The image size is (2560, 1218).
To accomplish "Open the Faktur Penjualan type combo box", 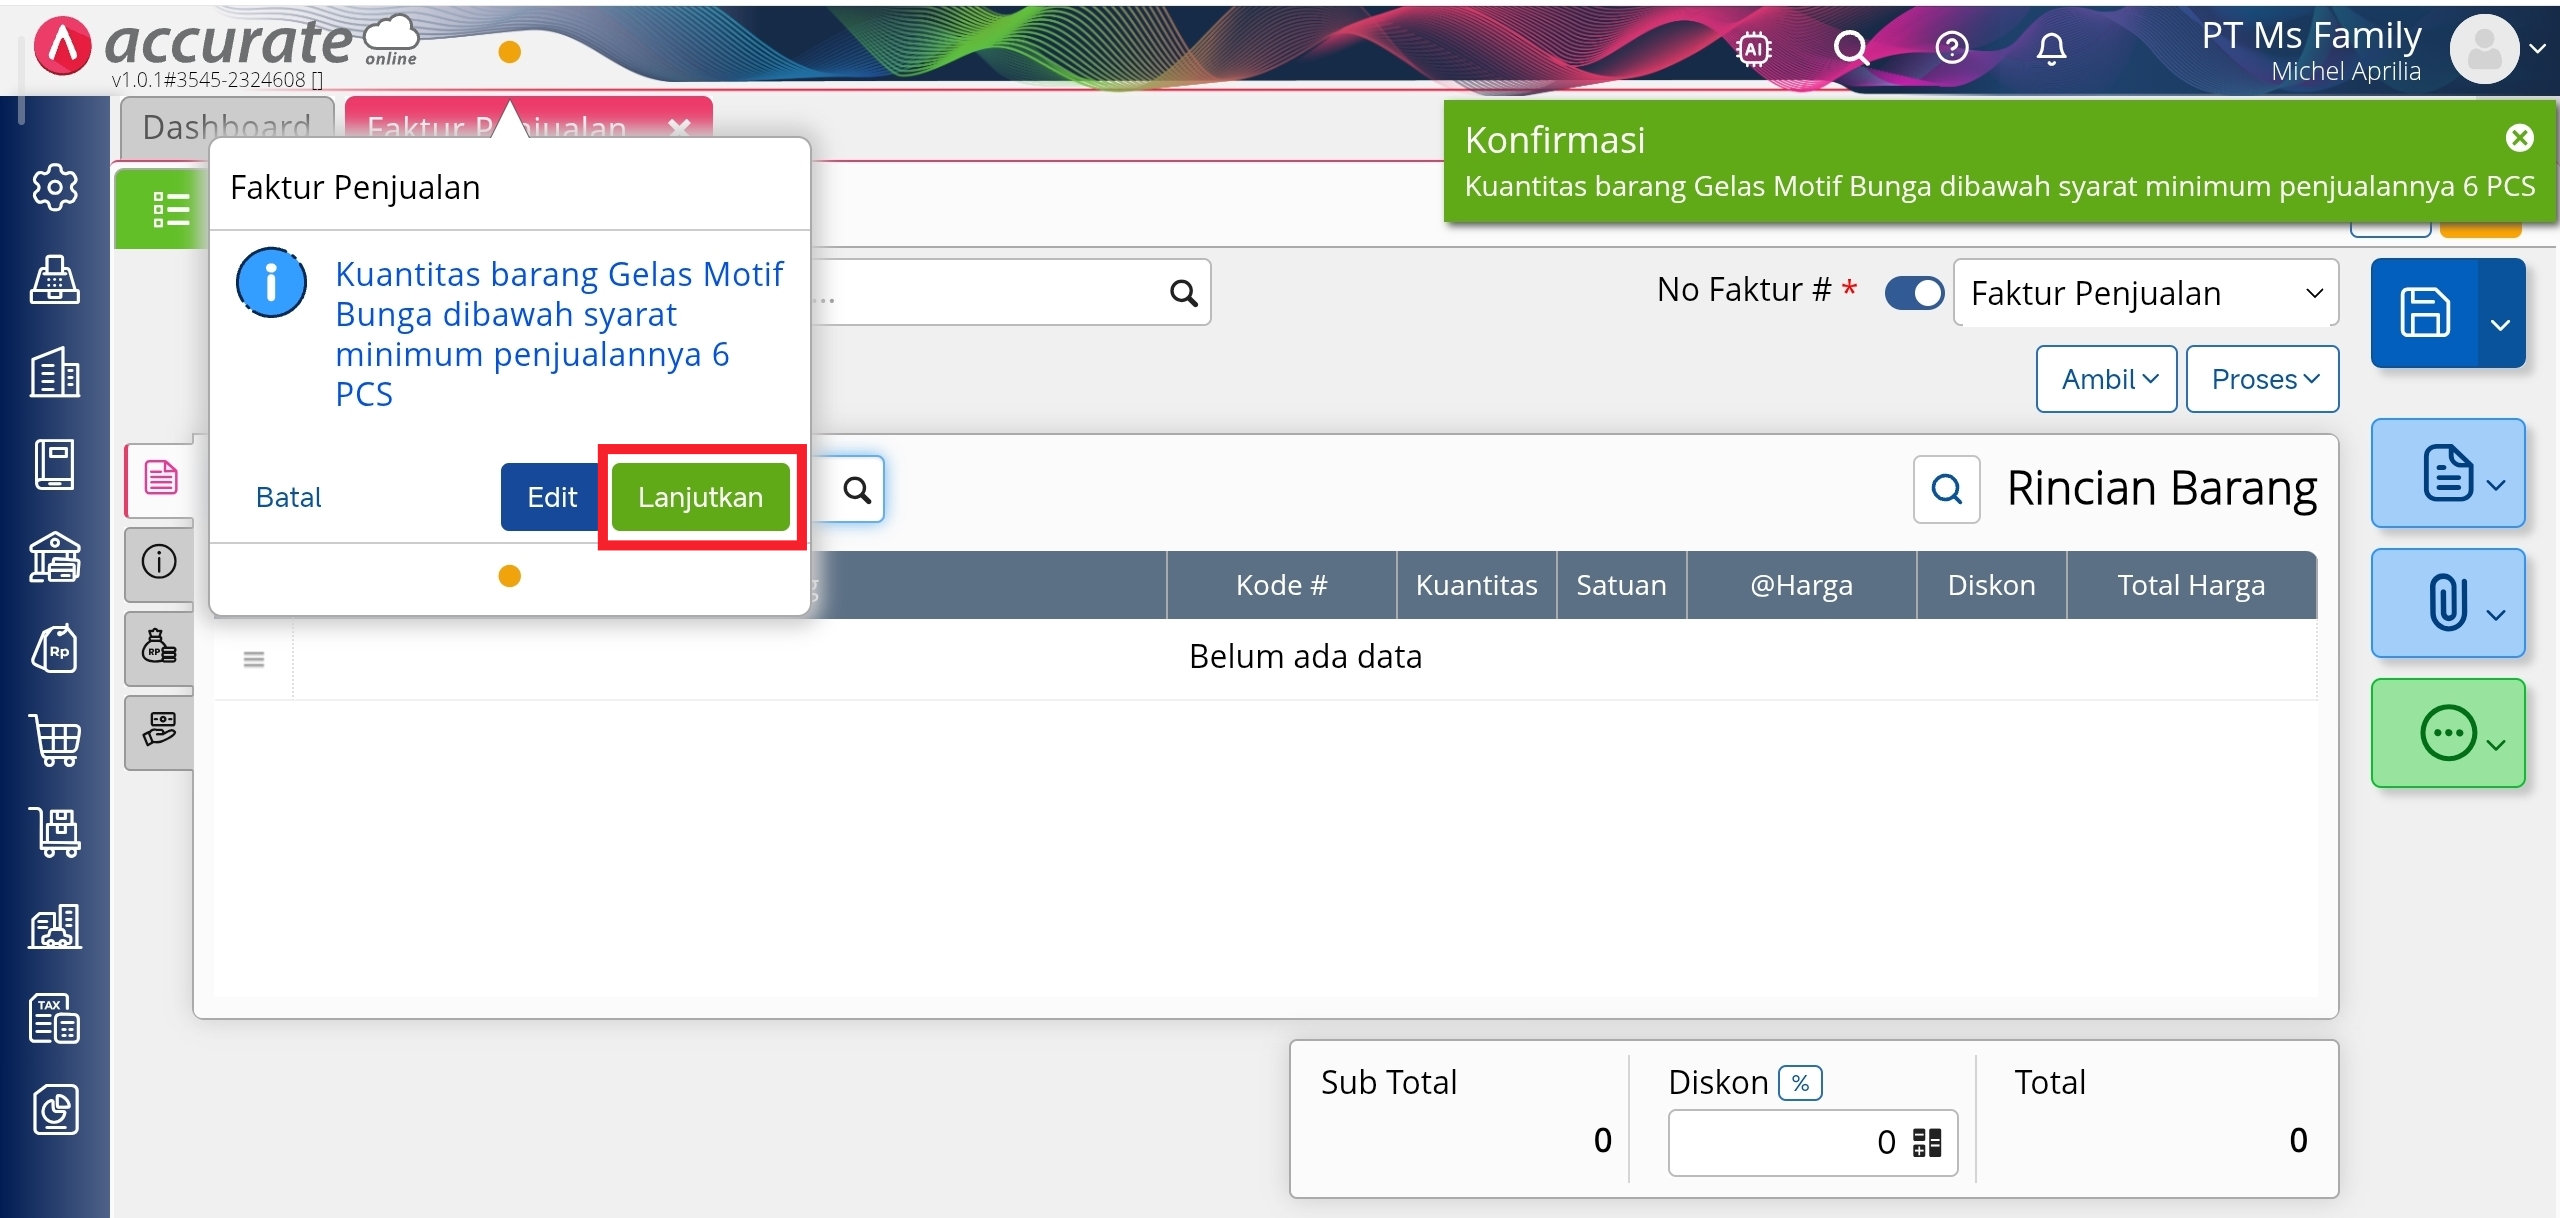I will coord(2145,293).
